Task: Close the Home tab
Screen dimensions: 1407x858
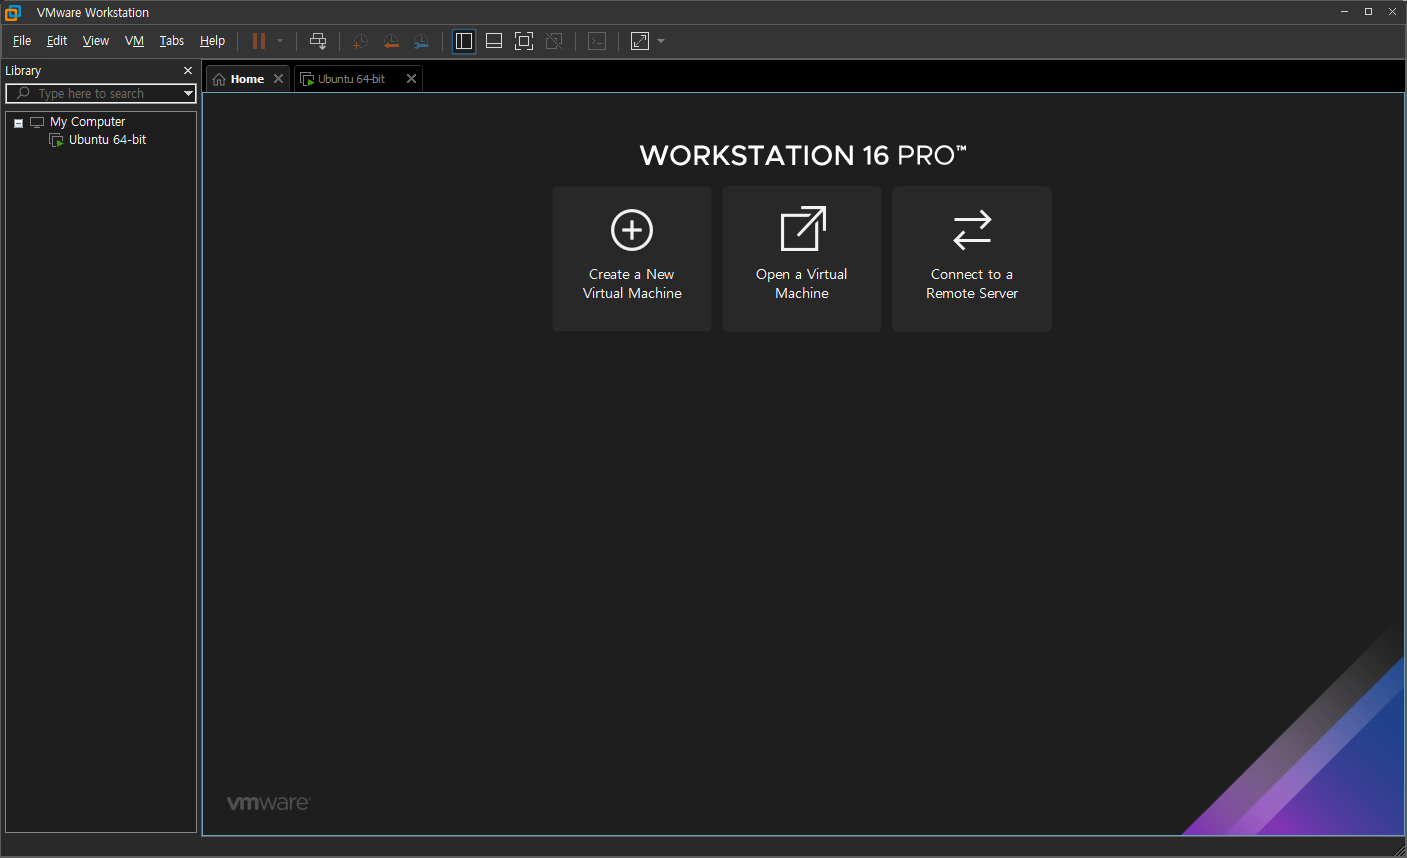Action: (279, 79)
